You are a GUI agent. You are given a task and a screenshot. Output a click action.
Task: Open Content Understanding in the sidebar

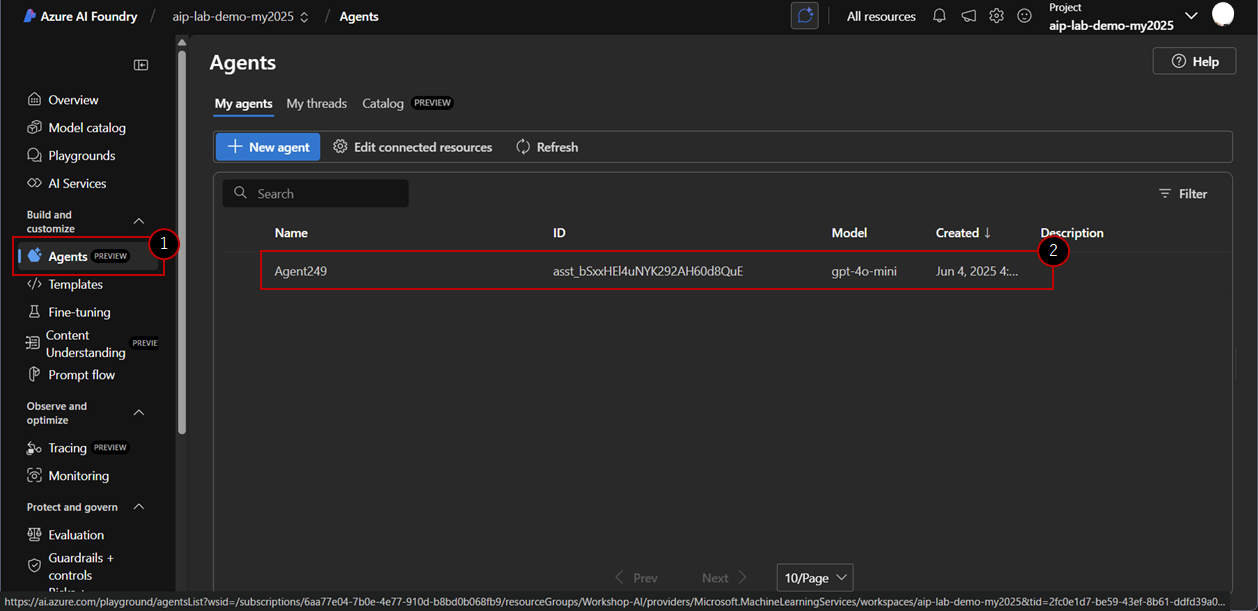(x=88, y=344)
